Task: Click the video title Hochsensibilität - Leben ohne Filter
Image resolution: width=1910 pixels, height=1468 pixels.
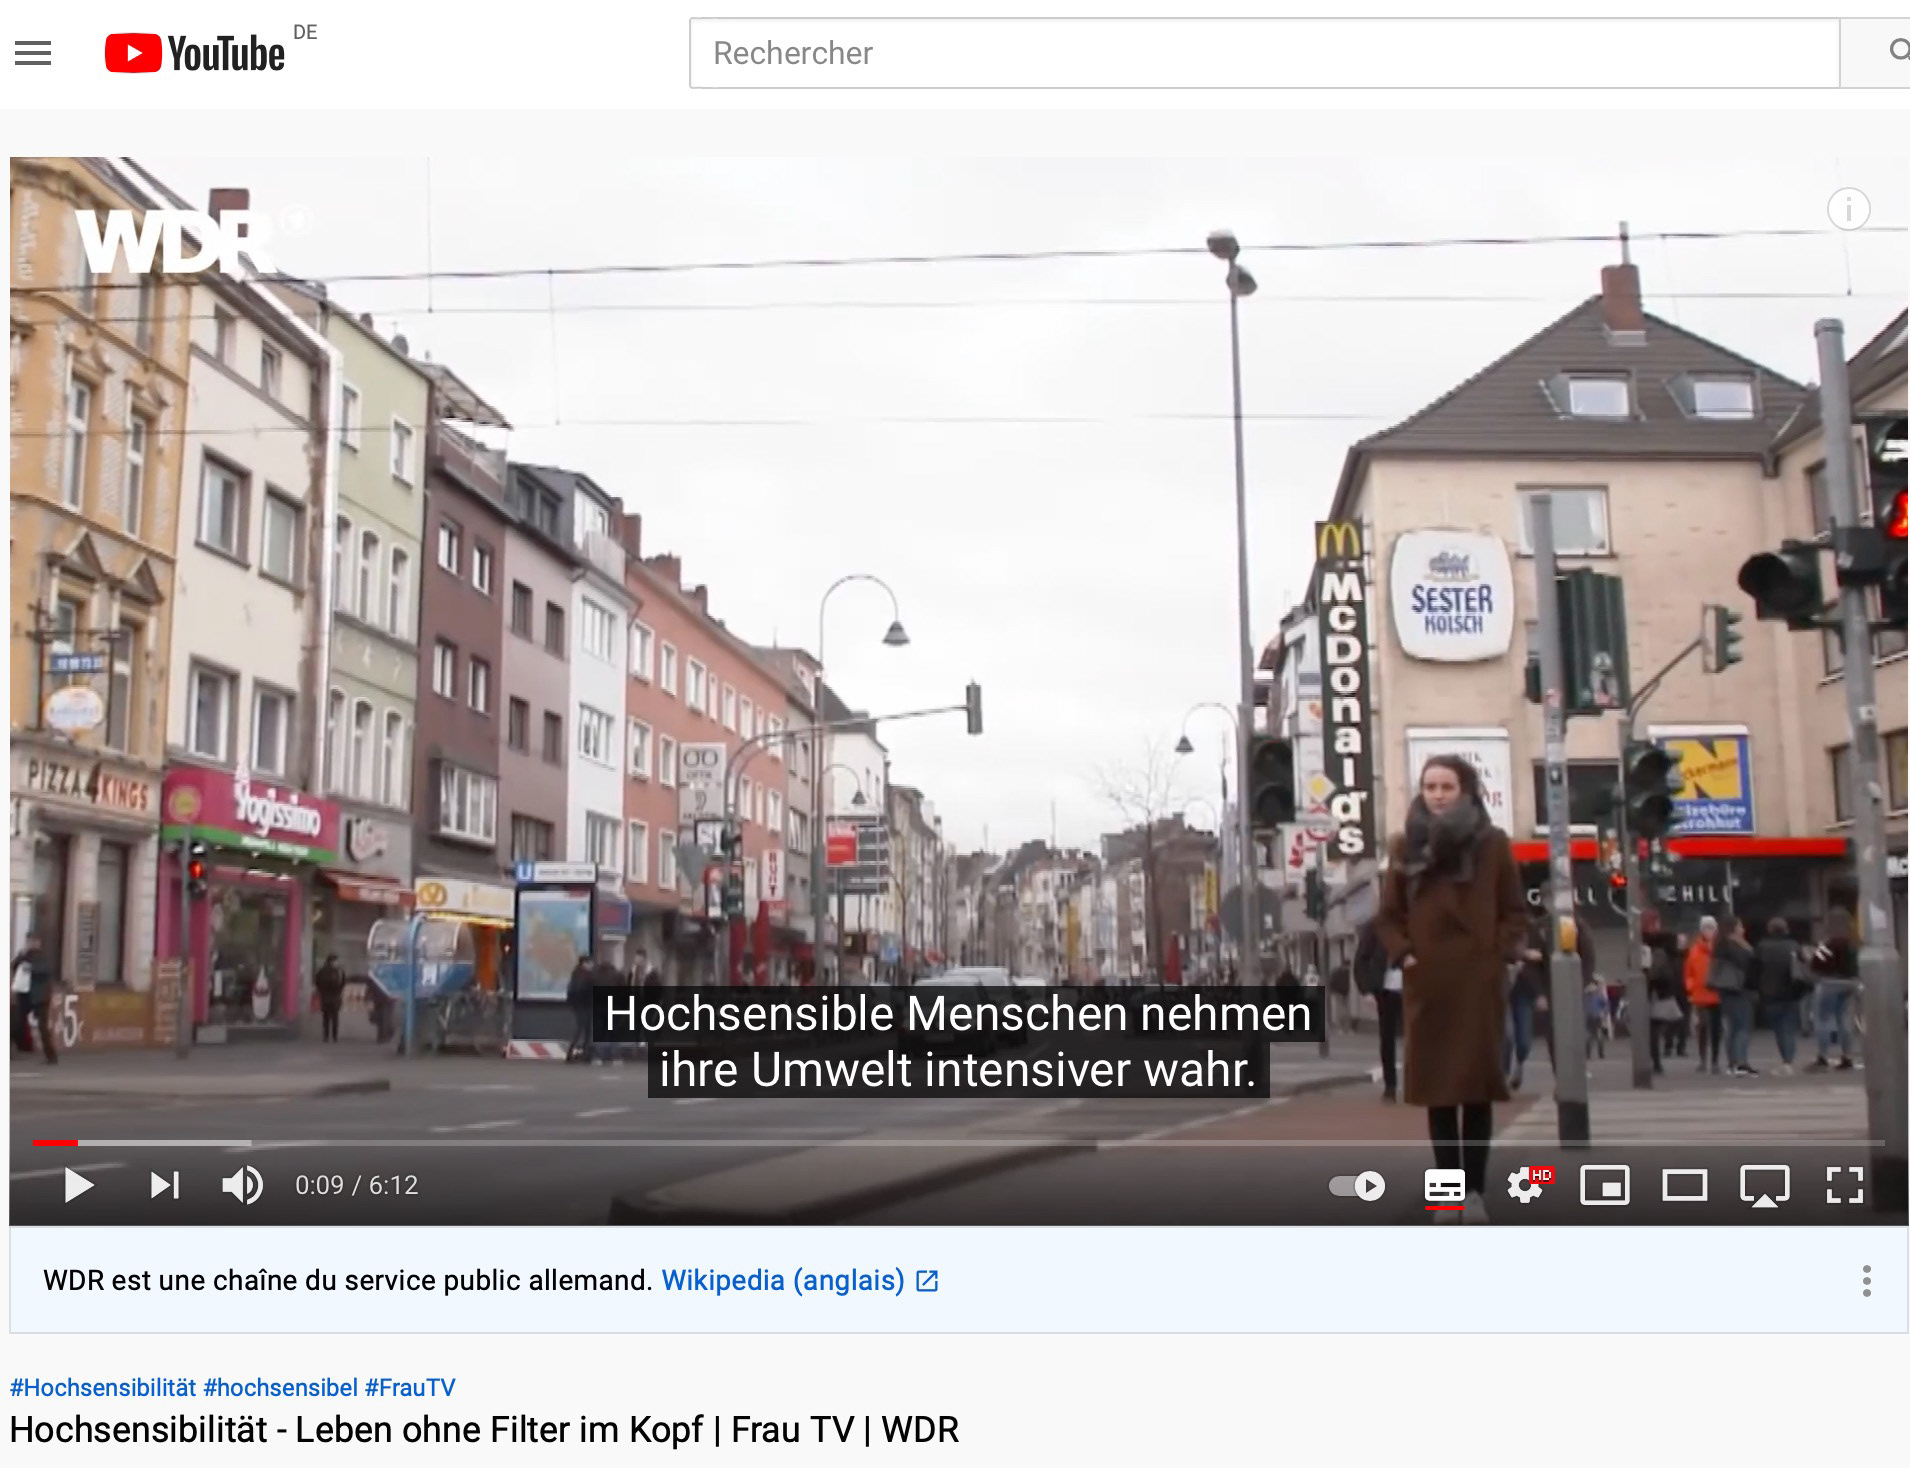Action: click(484, 1430)
